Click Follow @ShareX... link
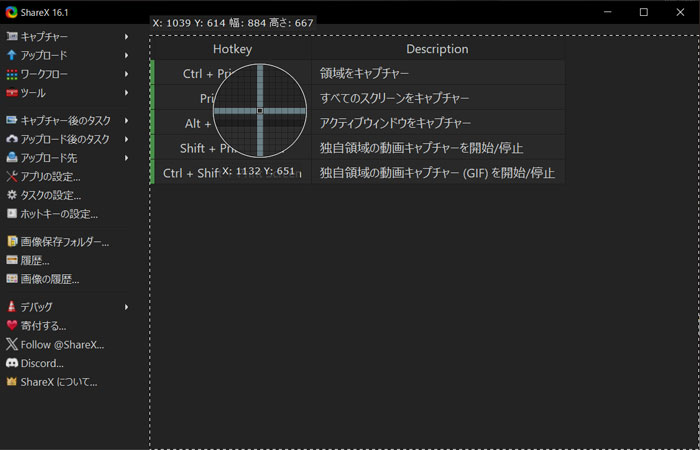700x450 pixels. click(x=62, y=345)
